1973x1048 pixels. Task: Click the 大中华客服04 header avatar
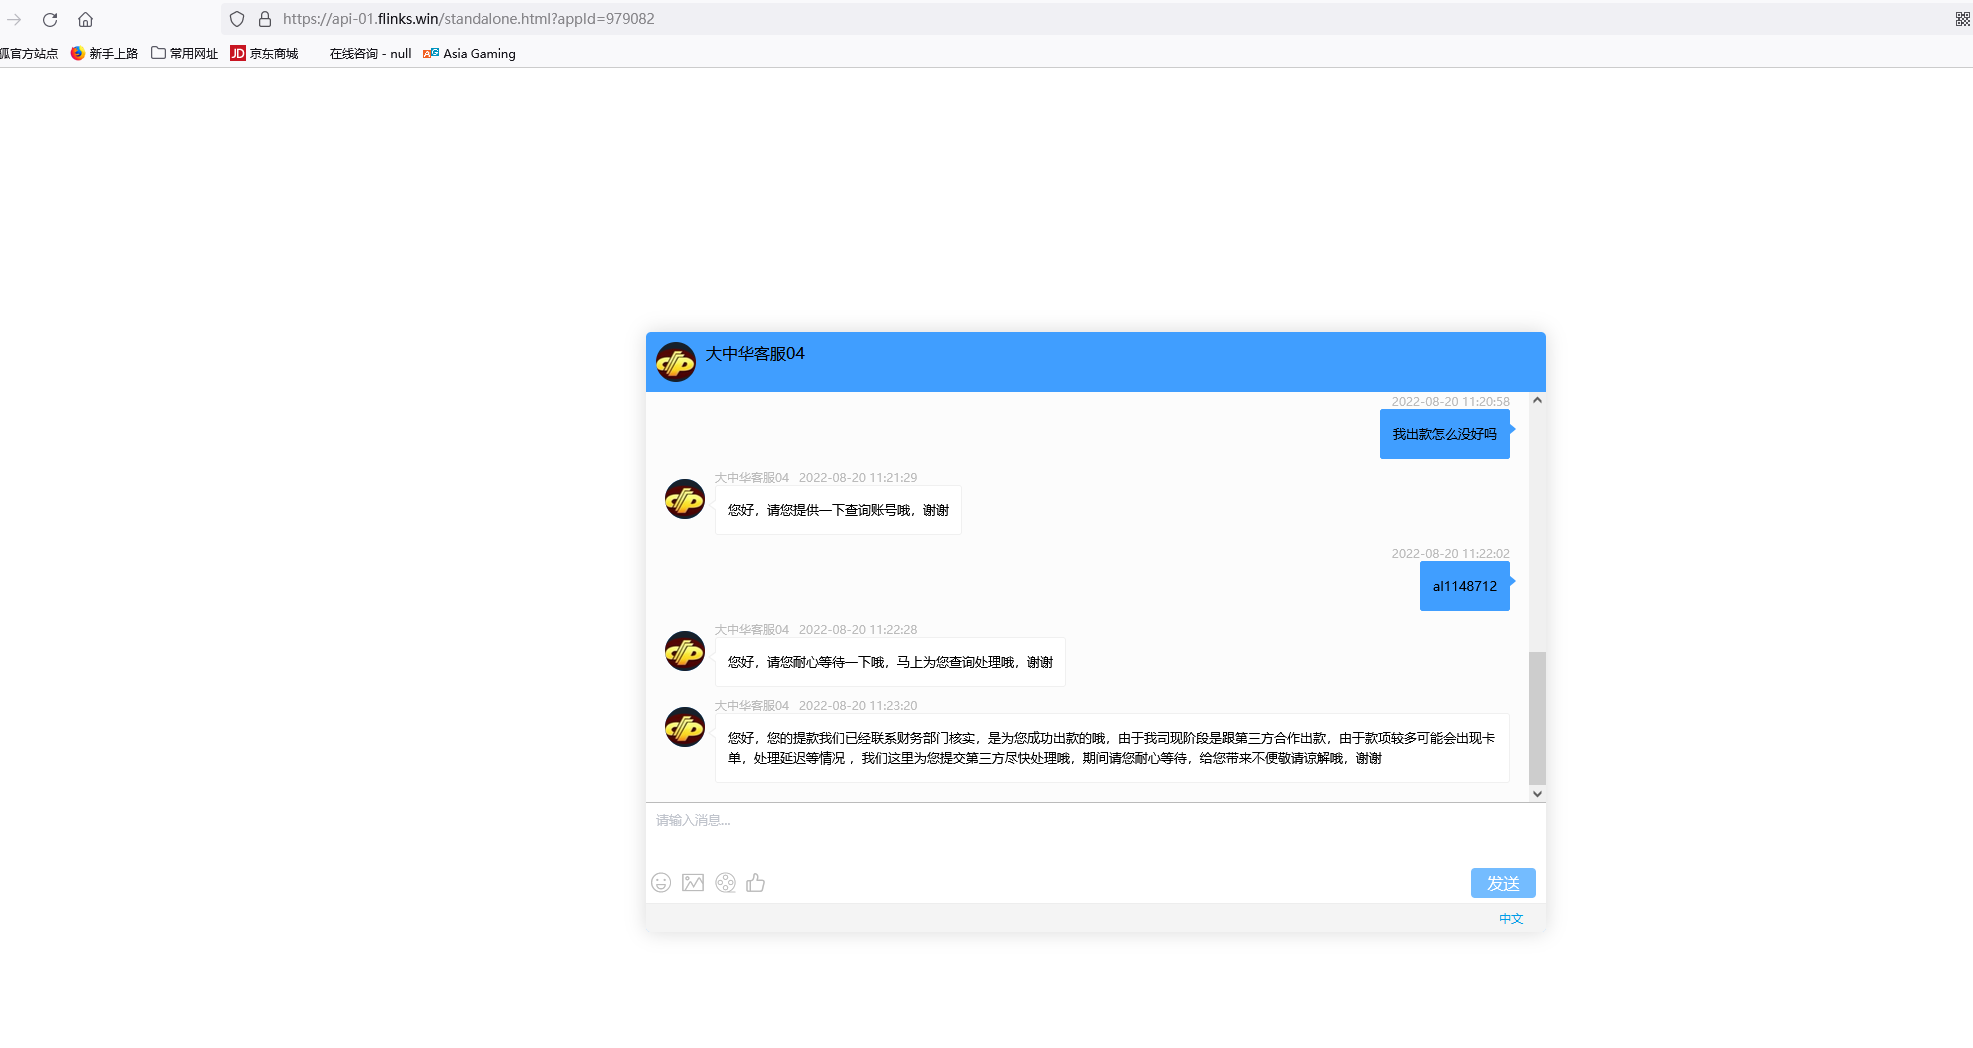676,362
